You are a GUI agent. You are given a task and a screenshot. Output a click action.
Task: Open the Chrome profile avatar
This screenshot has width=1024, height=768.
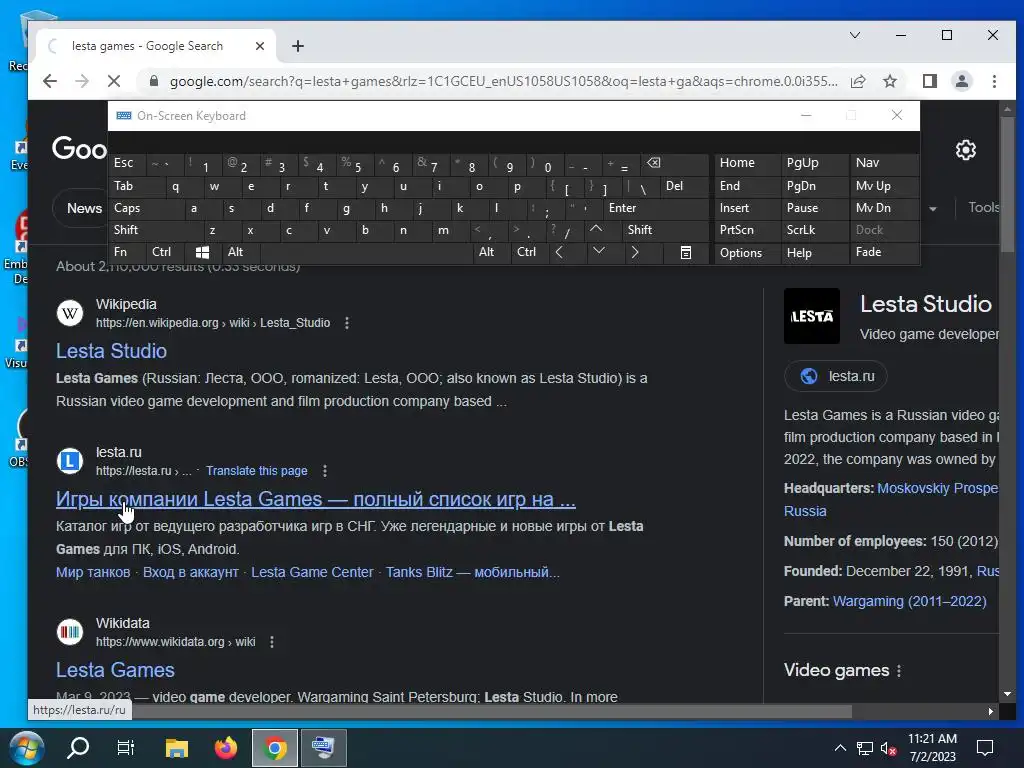[x=962, y=81]
